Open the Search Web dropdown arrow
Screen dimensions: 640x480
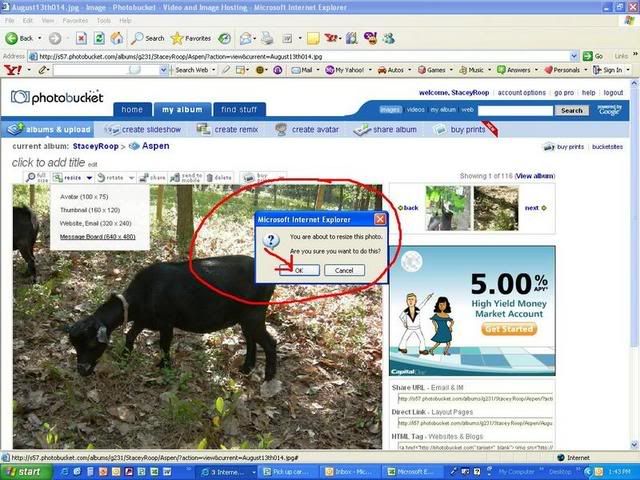(213, 70)
